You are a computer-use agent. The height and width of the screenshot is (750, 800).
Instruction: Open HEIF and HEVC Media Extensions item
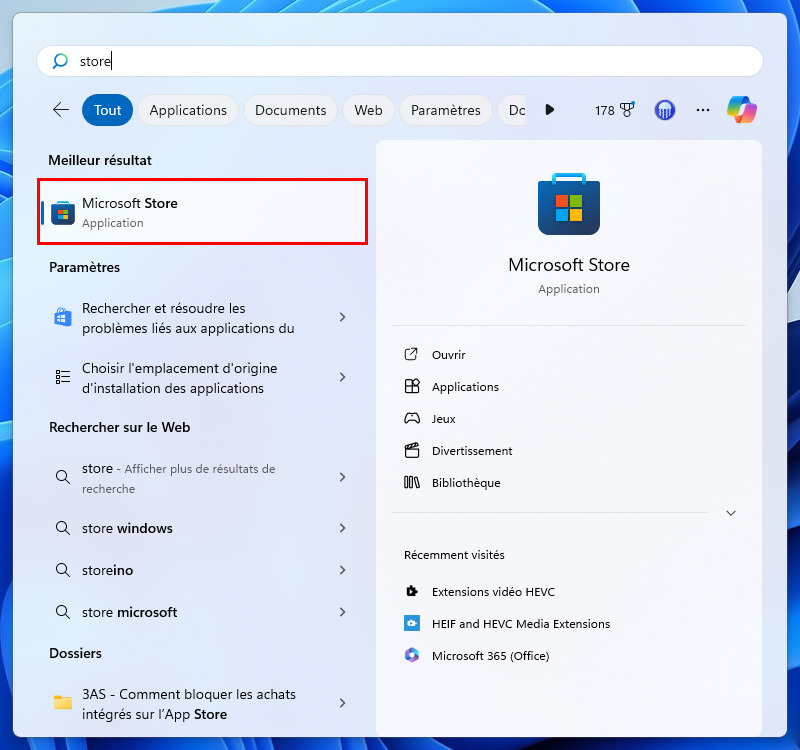[521, 623]
